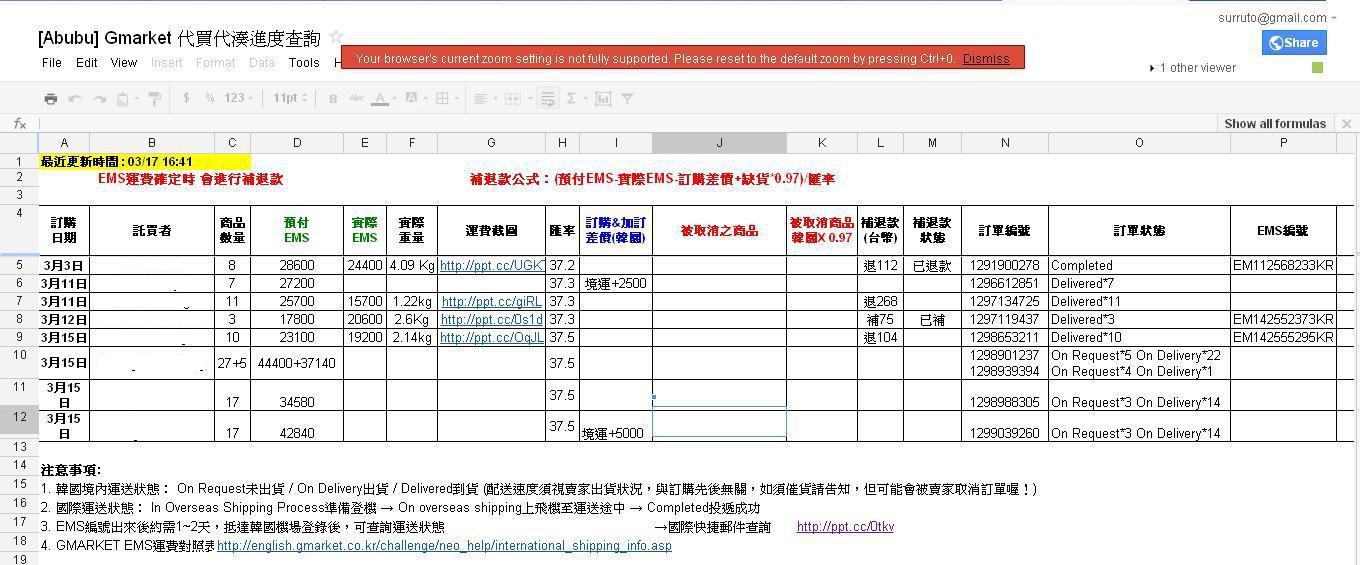Open the View menu
This screenshot has width=1360, height=565.
tap(124, 62)
